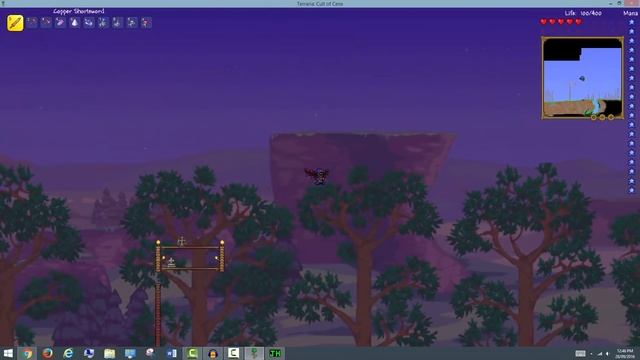Open File Explorer from the taskbar
Screen dimensions: 640x360
click(109, 353)
